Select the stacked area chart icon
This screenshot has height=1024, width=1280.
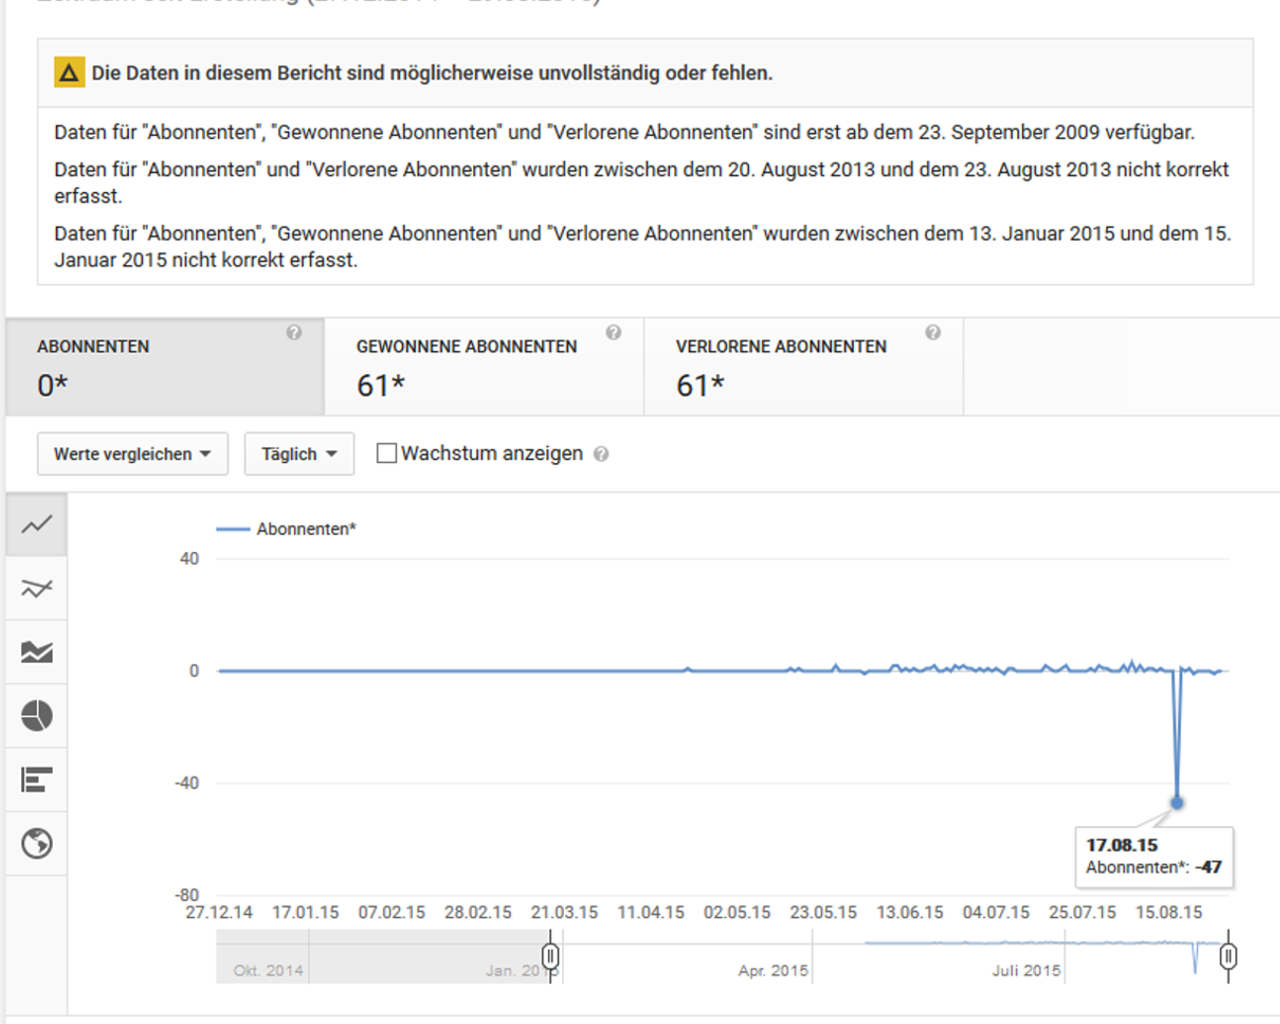(37, 652)
